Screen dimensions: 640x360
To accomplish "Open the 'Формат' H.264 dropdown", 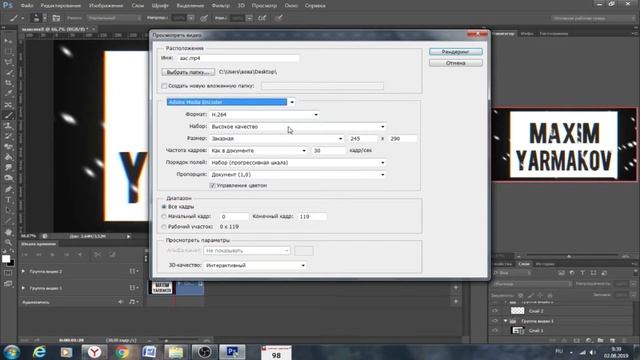I will [x=264, y=115].
